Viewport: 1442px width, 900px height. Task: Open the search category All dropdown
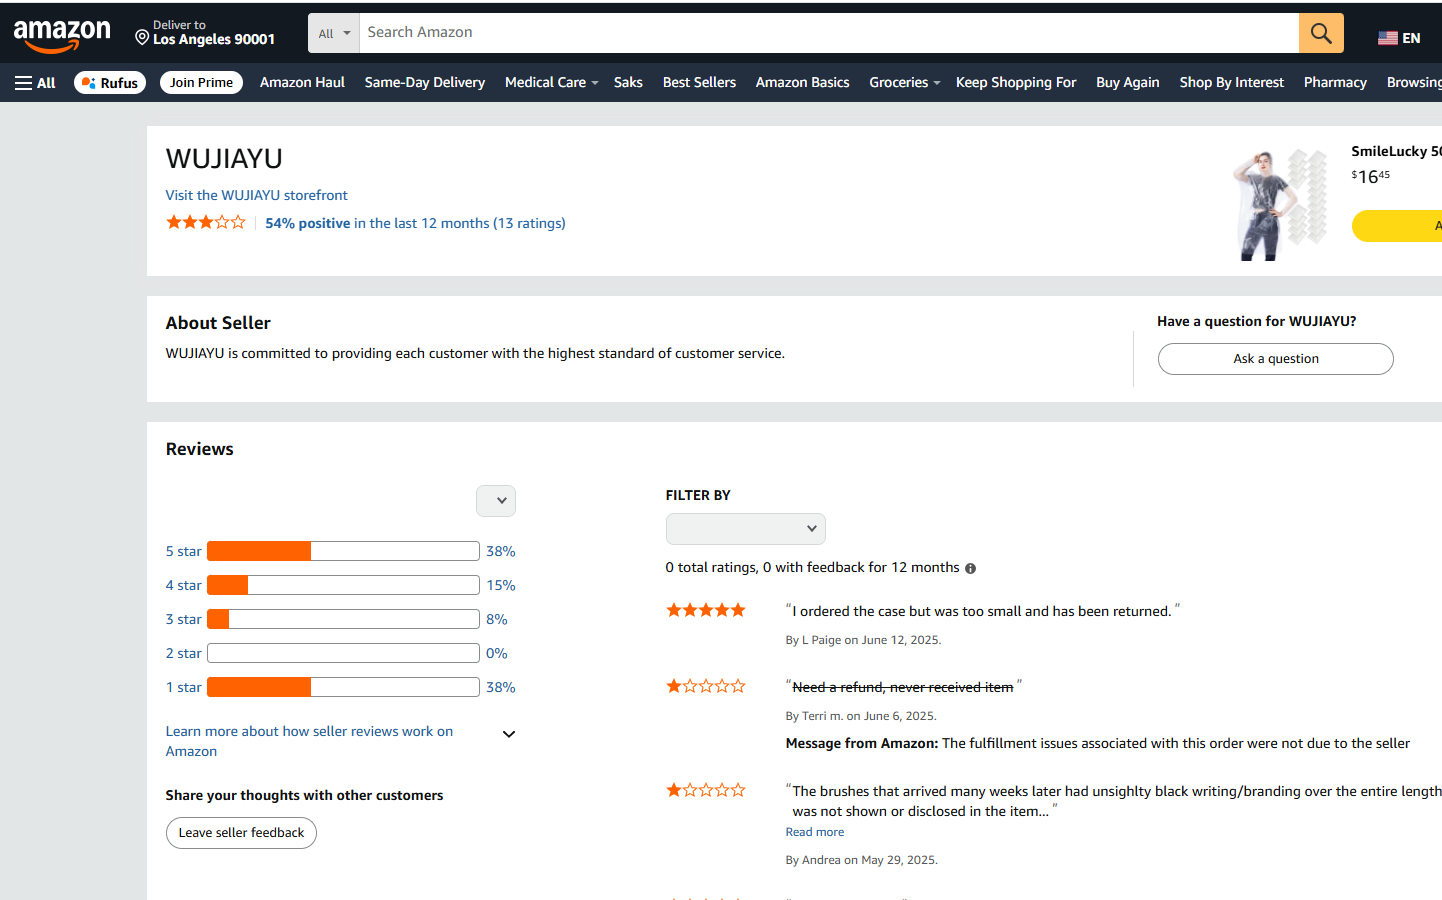[334, 33]
